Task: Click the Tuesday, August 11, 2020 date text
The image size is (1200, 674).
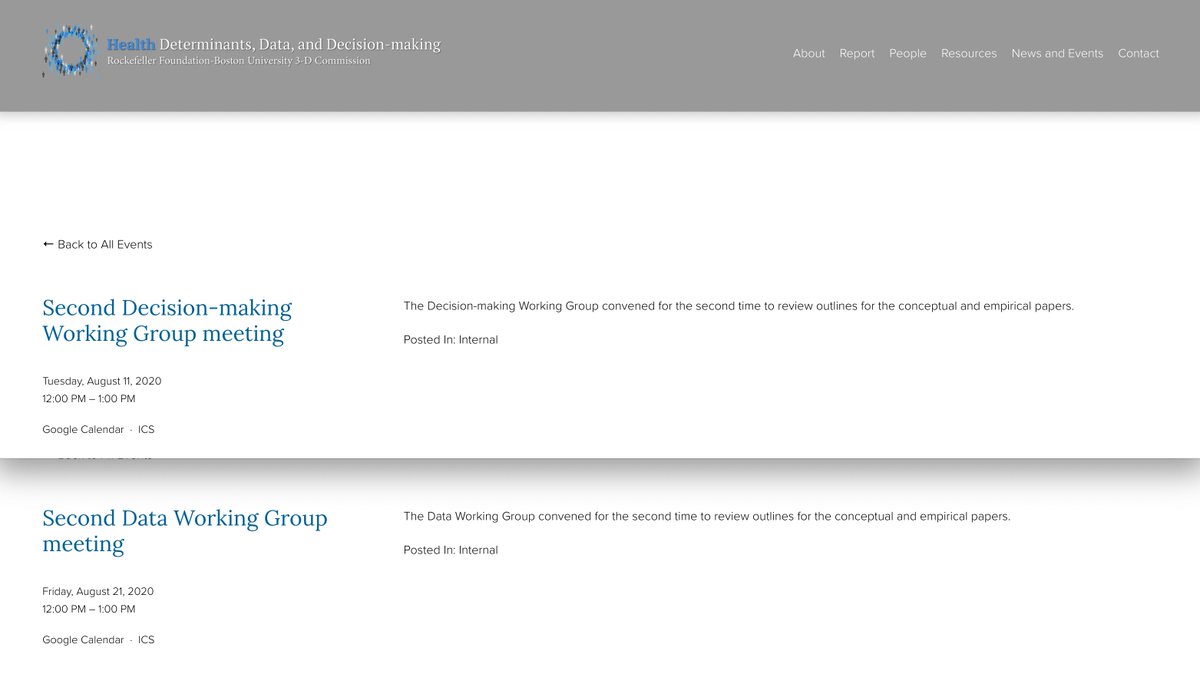Action: pyautogui.click(x=101, y=381)
